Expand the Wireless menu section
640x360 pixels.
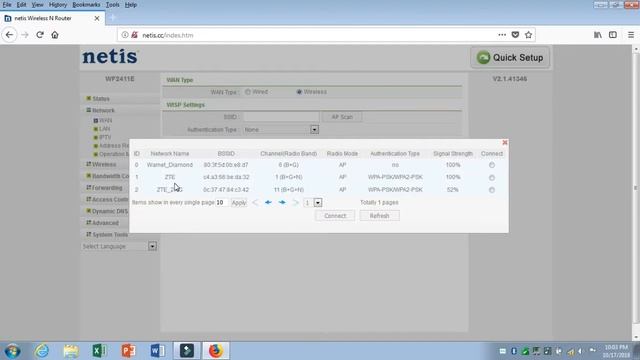pyautogui.click(x=104, y=164)
